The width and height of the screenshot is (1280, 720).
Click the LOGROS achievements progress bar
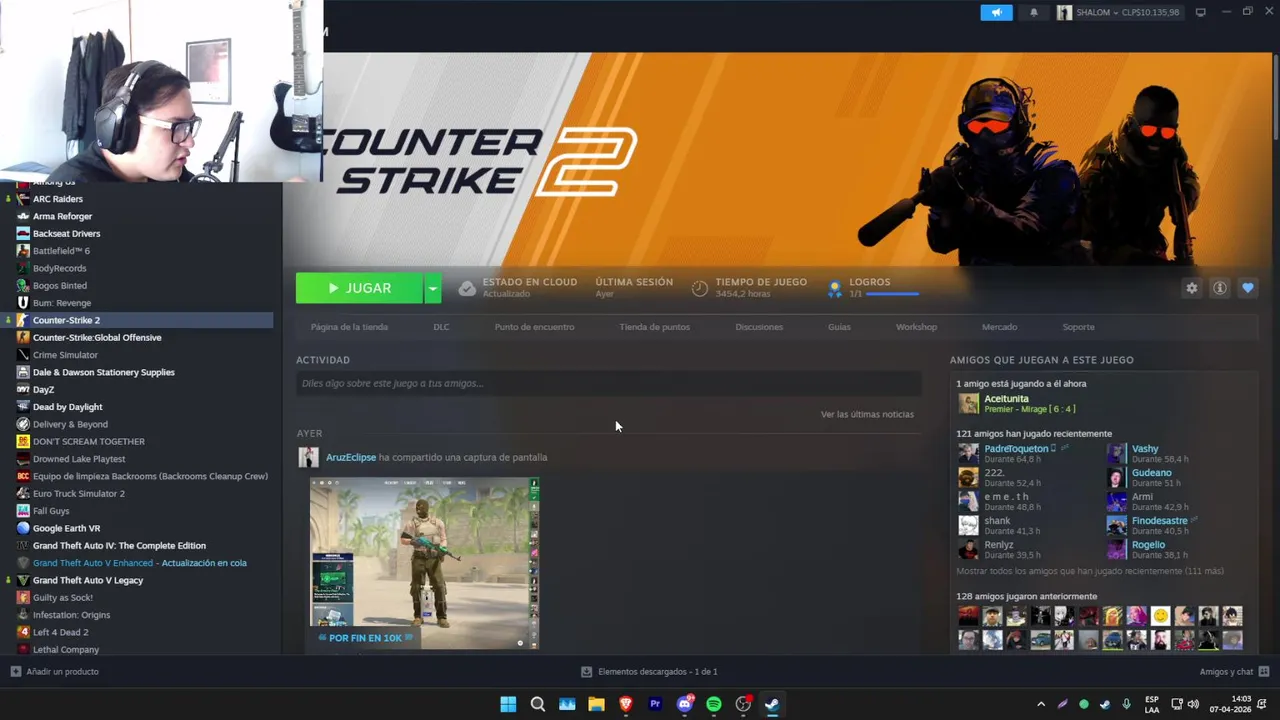[x=892, y=294]
